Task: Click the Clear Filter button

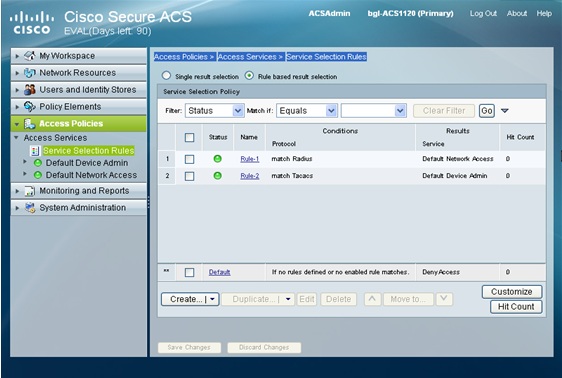Action: [x=444, y=111]
